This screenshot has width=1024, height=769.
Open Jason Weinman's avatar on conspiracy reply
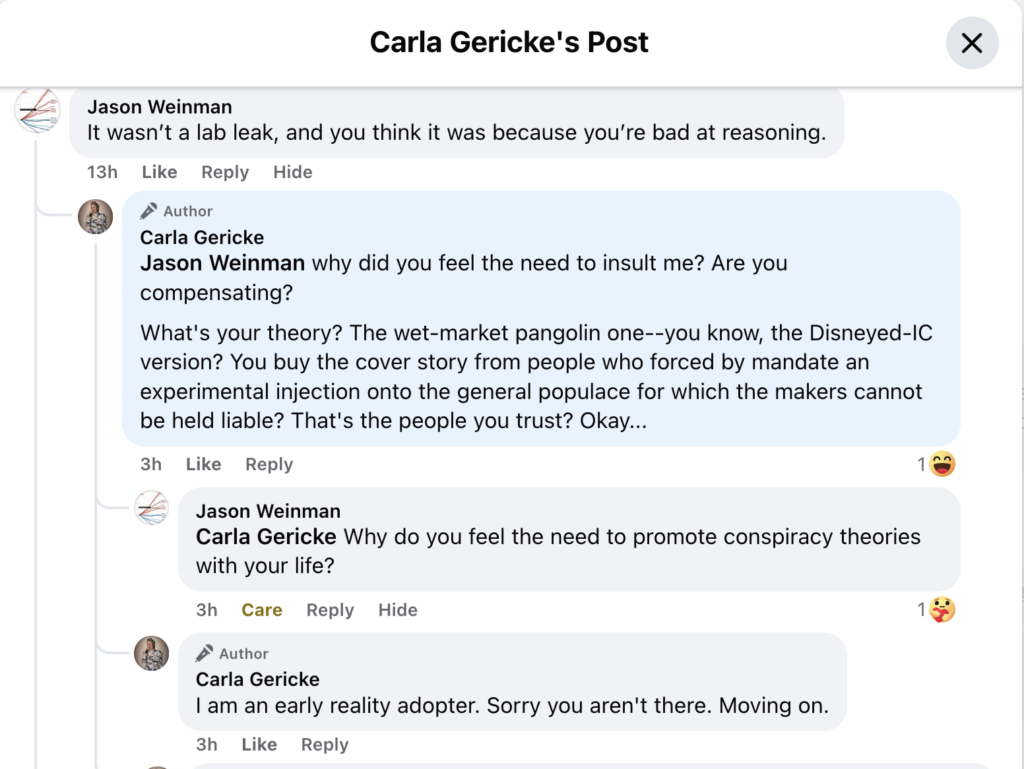[x=152, y=508]
